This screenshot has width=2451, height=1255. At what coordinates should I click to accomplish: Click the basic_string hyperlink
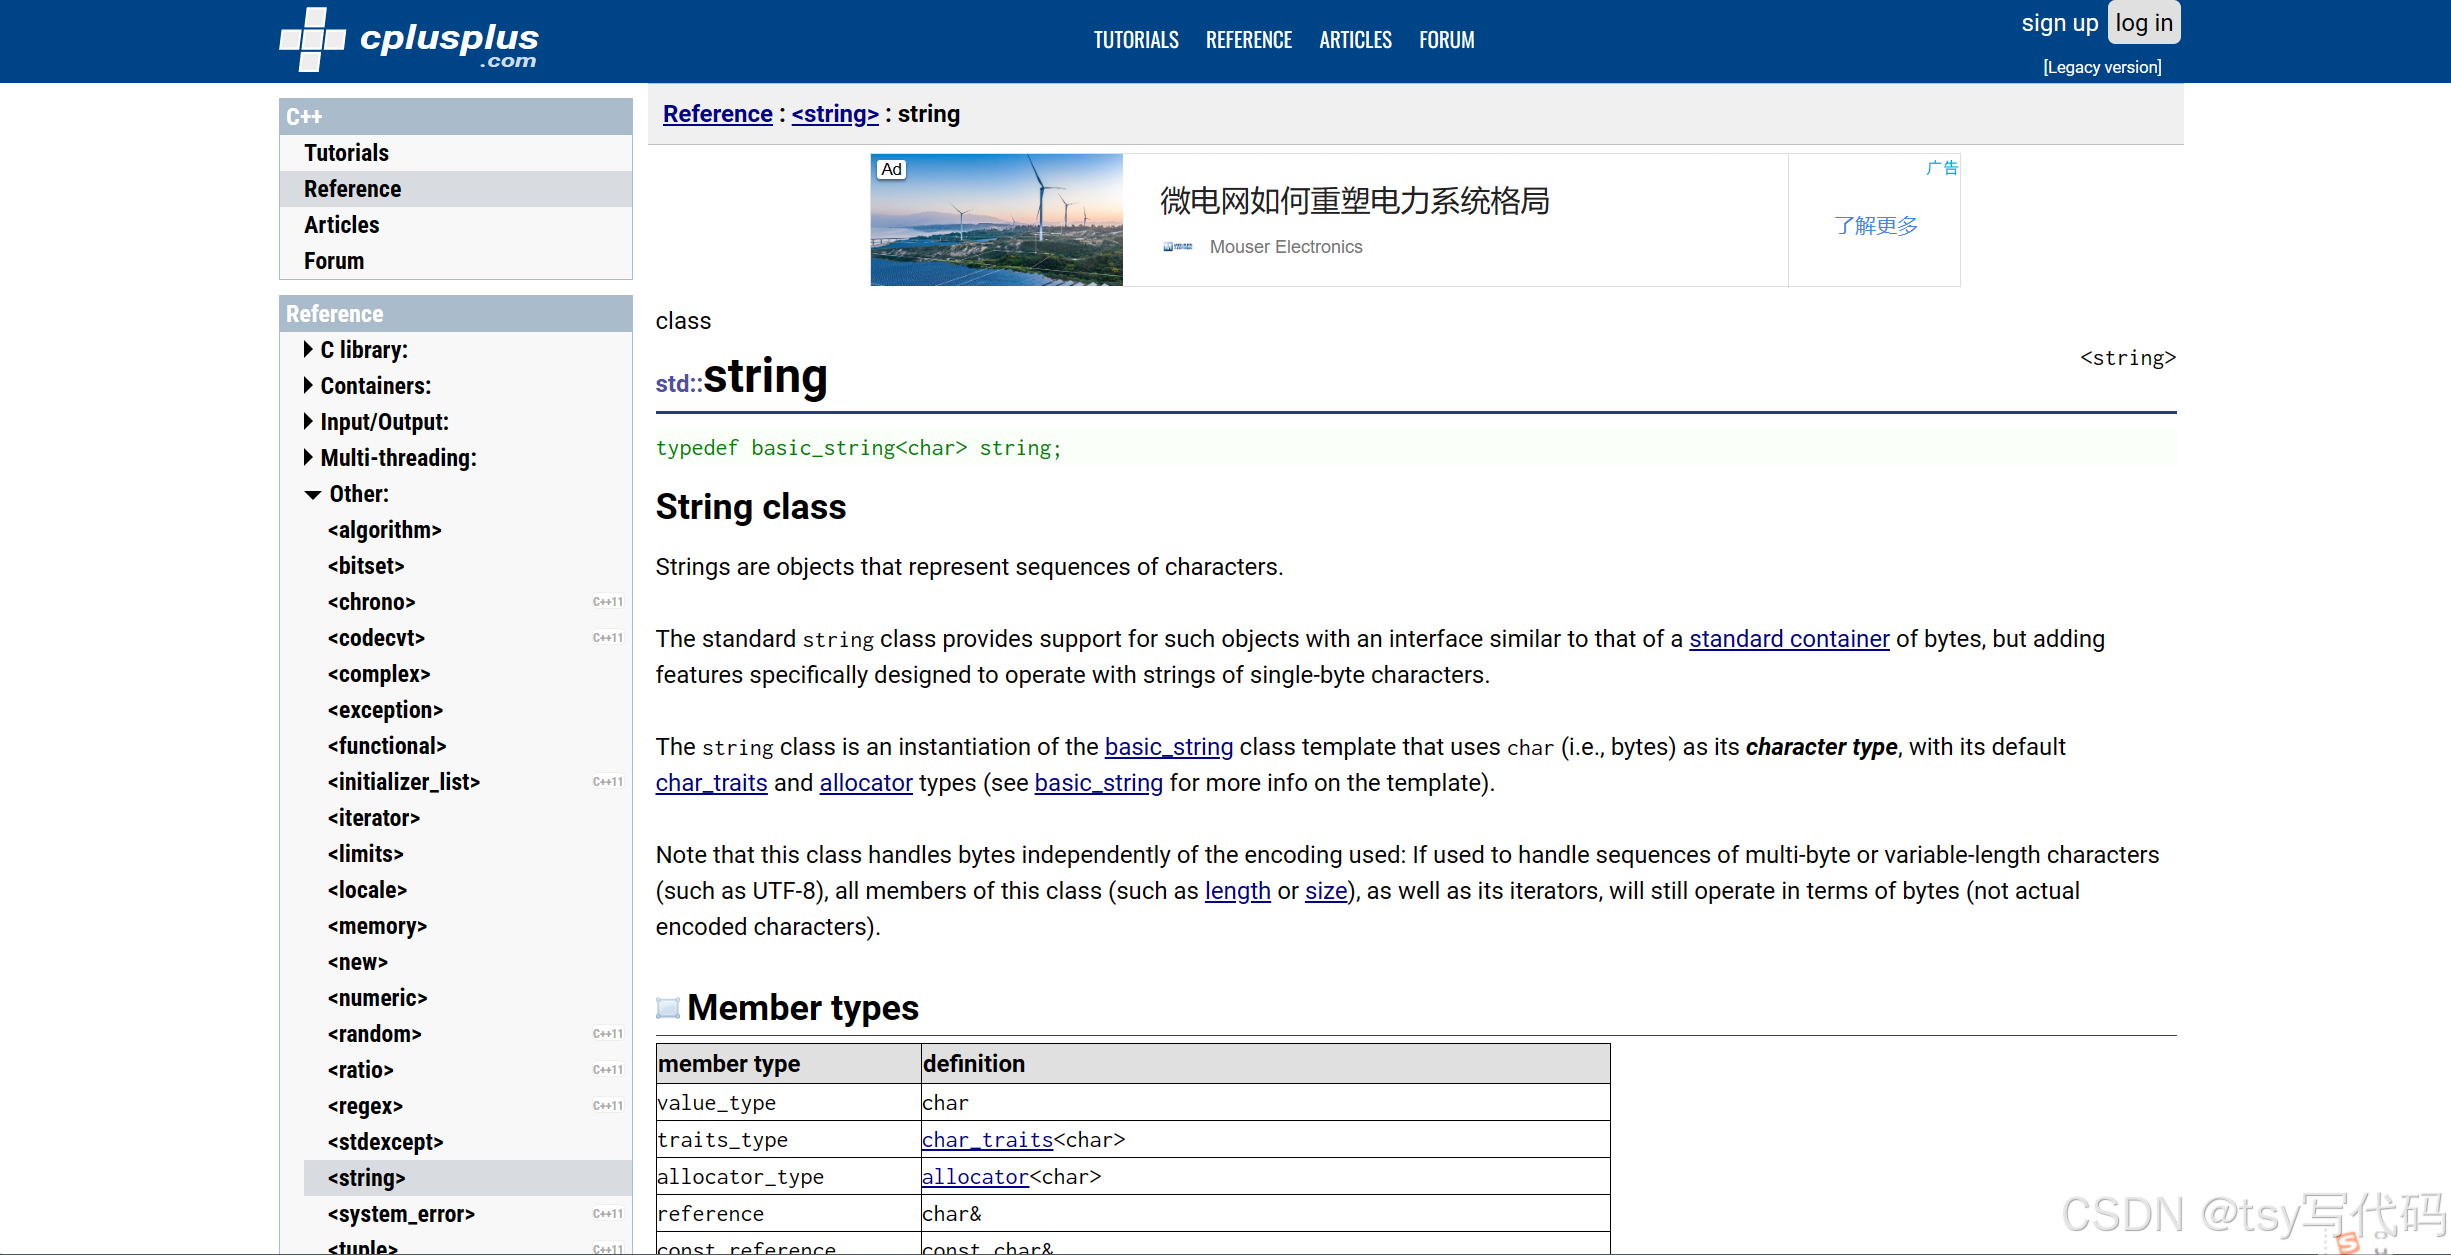click(x=1168, y=746)
